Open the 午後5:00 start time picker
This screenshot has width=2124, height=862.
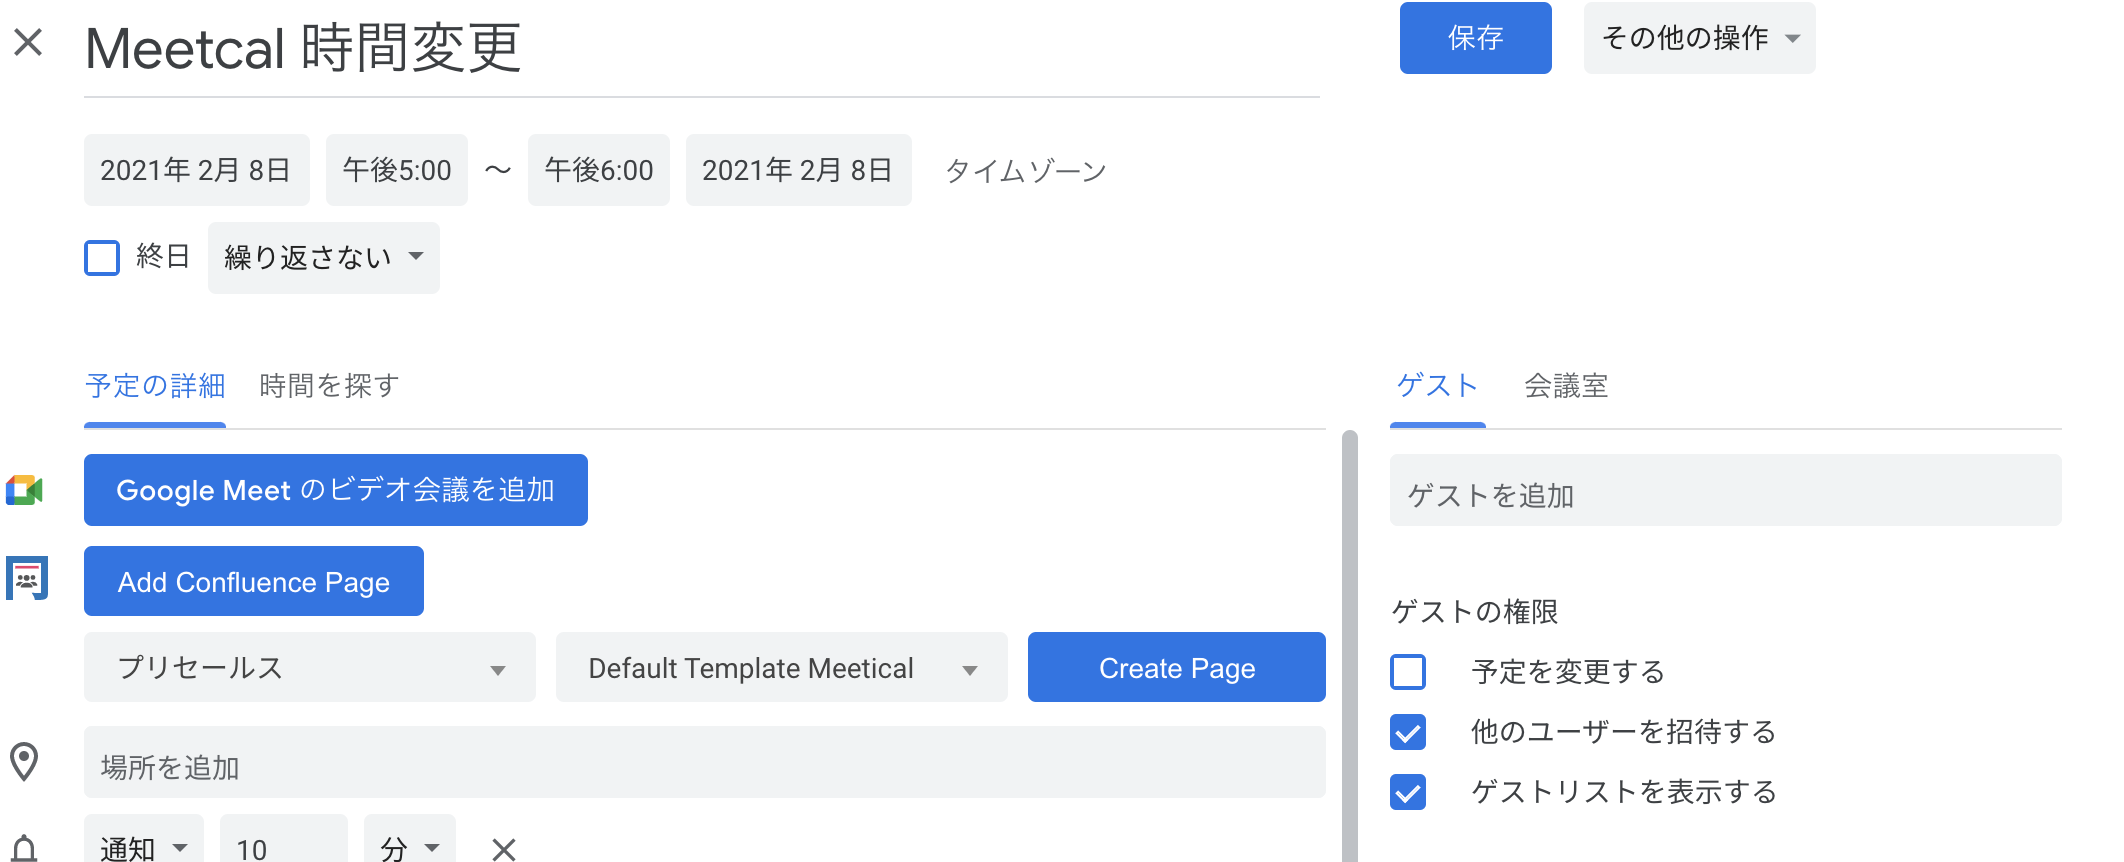coord(397,170)
